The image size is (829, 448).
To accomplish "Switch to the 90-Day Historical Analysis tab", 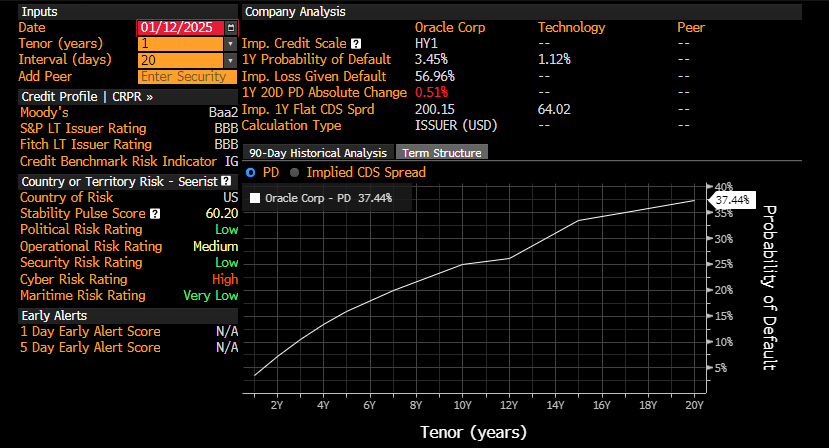I will click(x=318, y=153).
